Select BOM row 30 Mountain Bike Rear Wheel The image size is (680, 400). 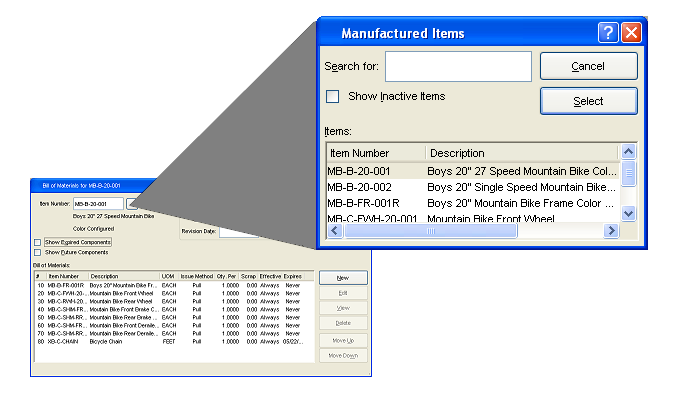point(174,301)
